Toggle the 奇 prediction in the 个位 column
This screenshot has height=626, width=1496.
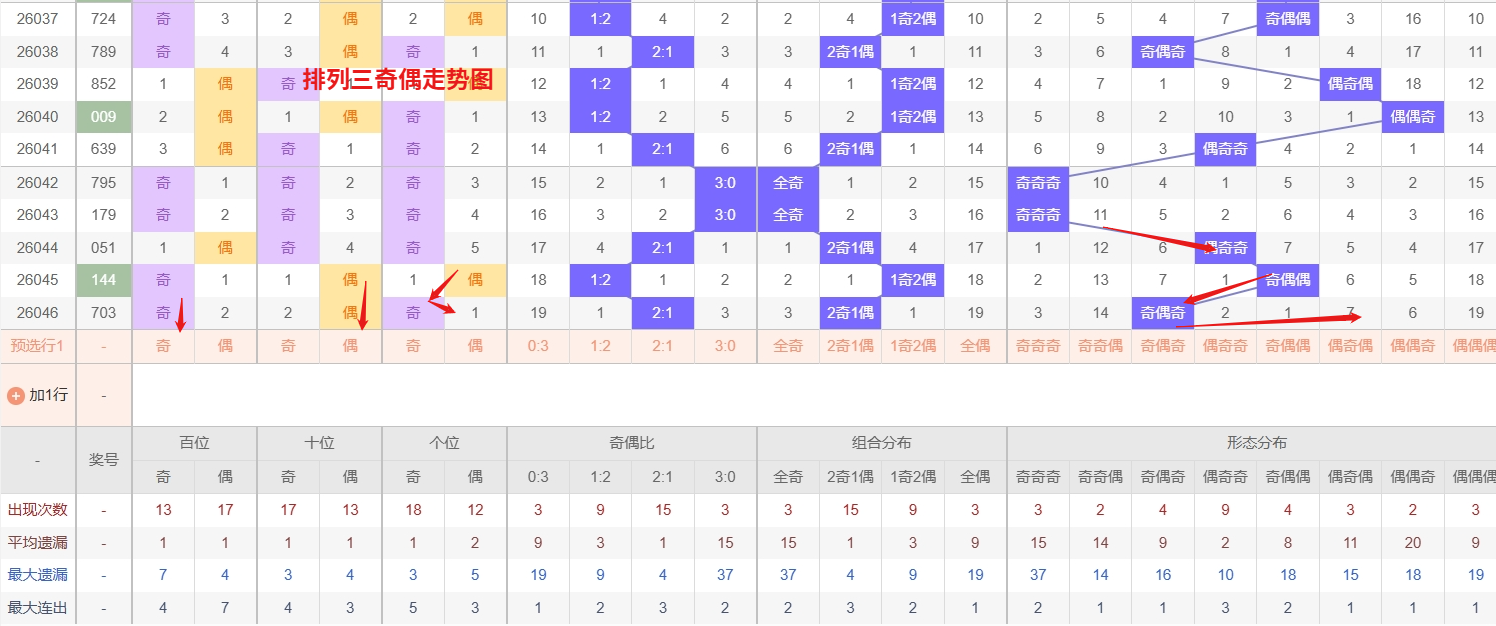coord(413,345)
